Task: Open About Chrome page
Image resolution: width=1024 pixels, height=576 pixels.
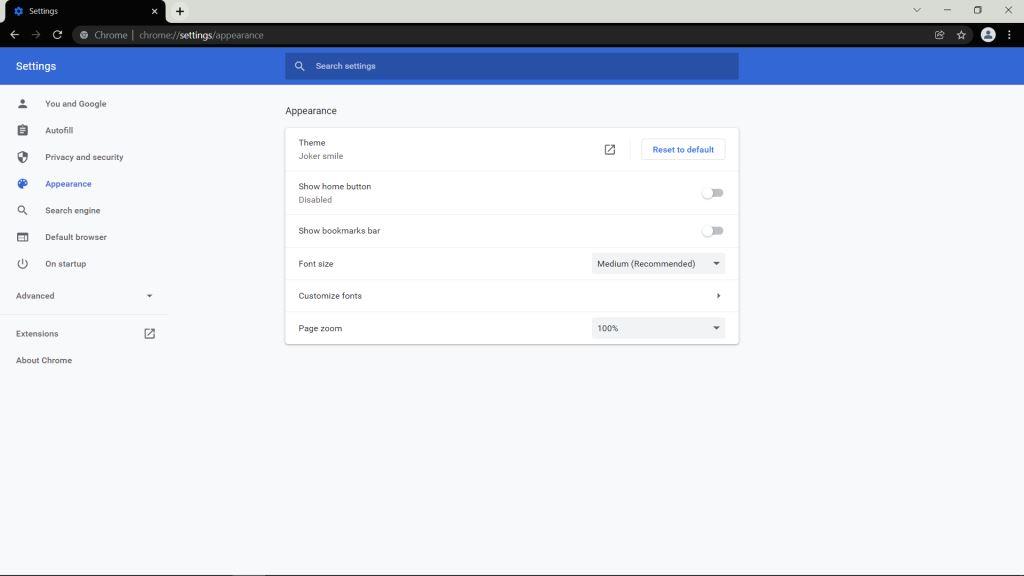Action: click(x=44, y=360)
